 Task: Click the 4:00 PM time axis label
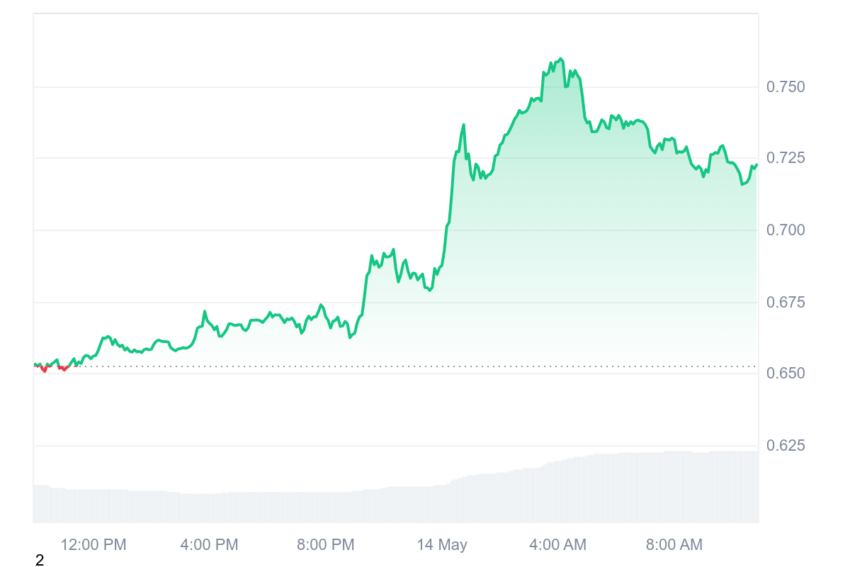click(209, 544)
